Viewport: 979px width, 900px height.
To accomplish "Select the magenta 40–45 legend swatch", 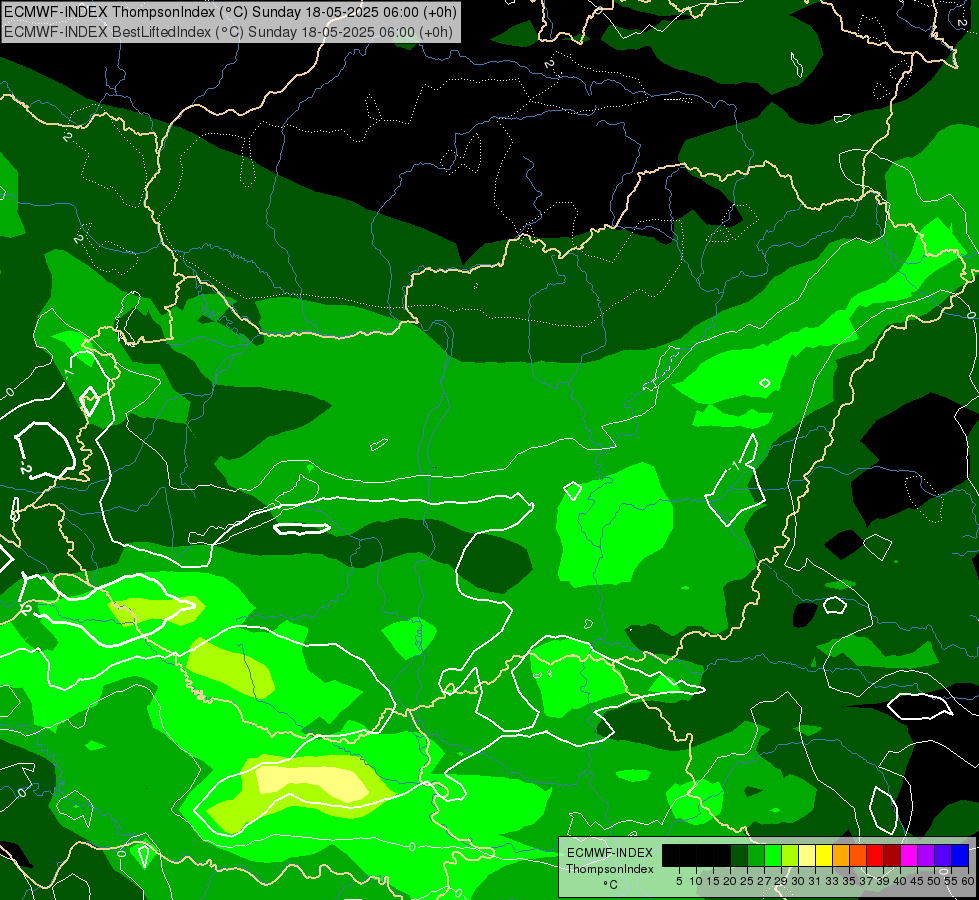I will (909, 856).
